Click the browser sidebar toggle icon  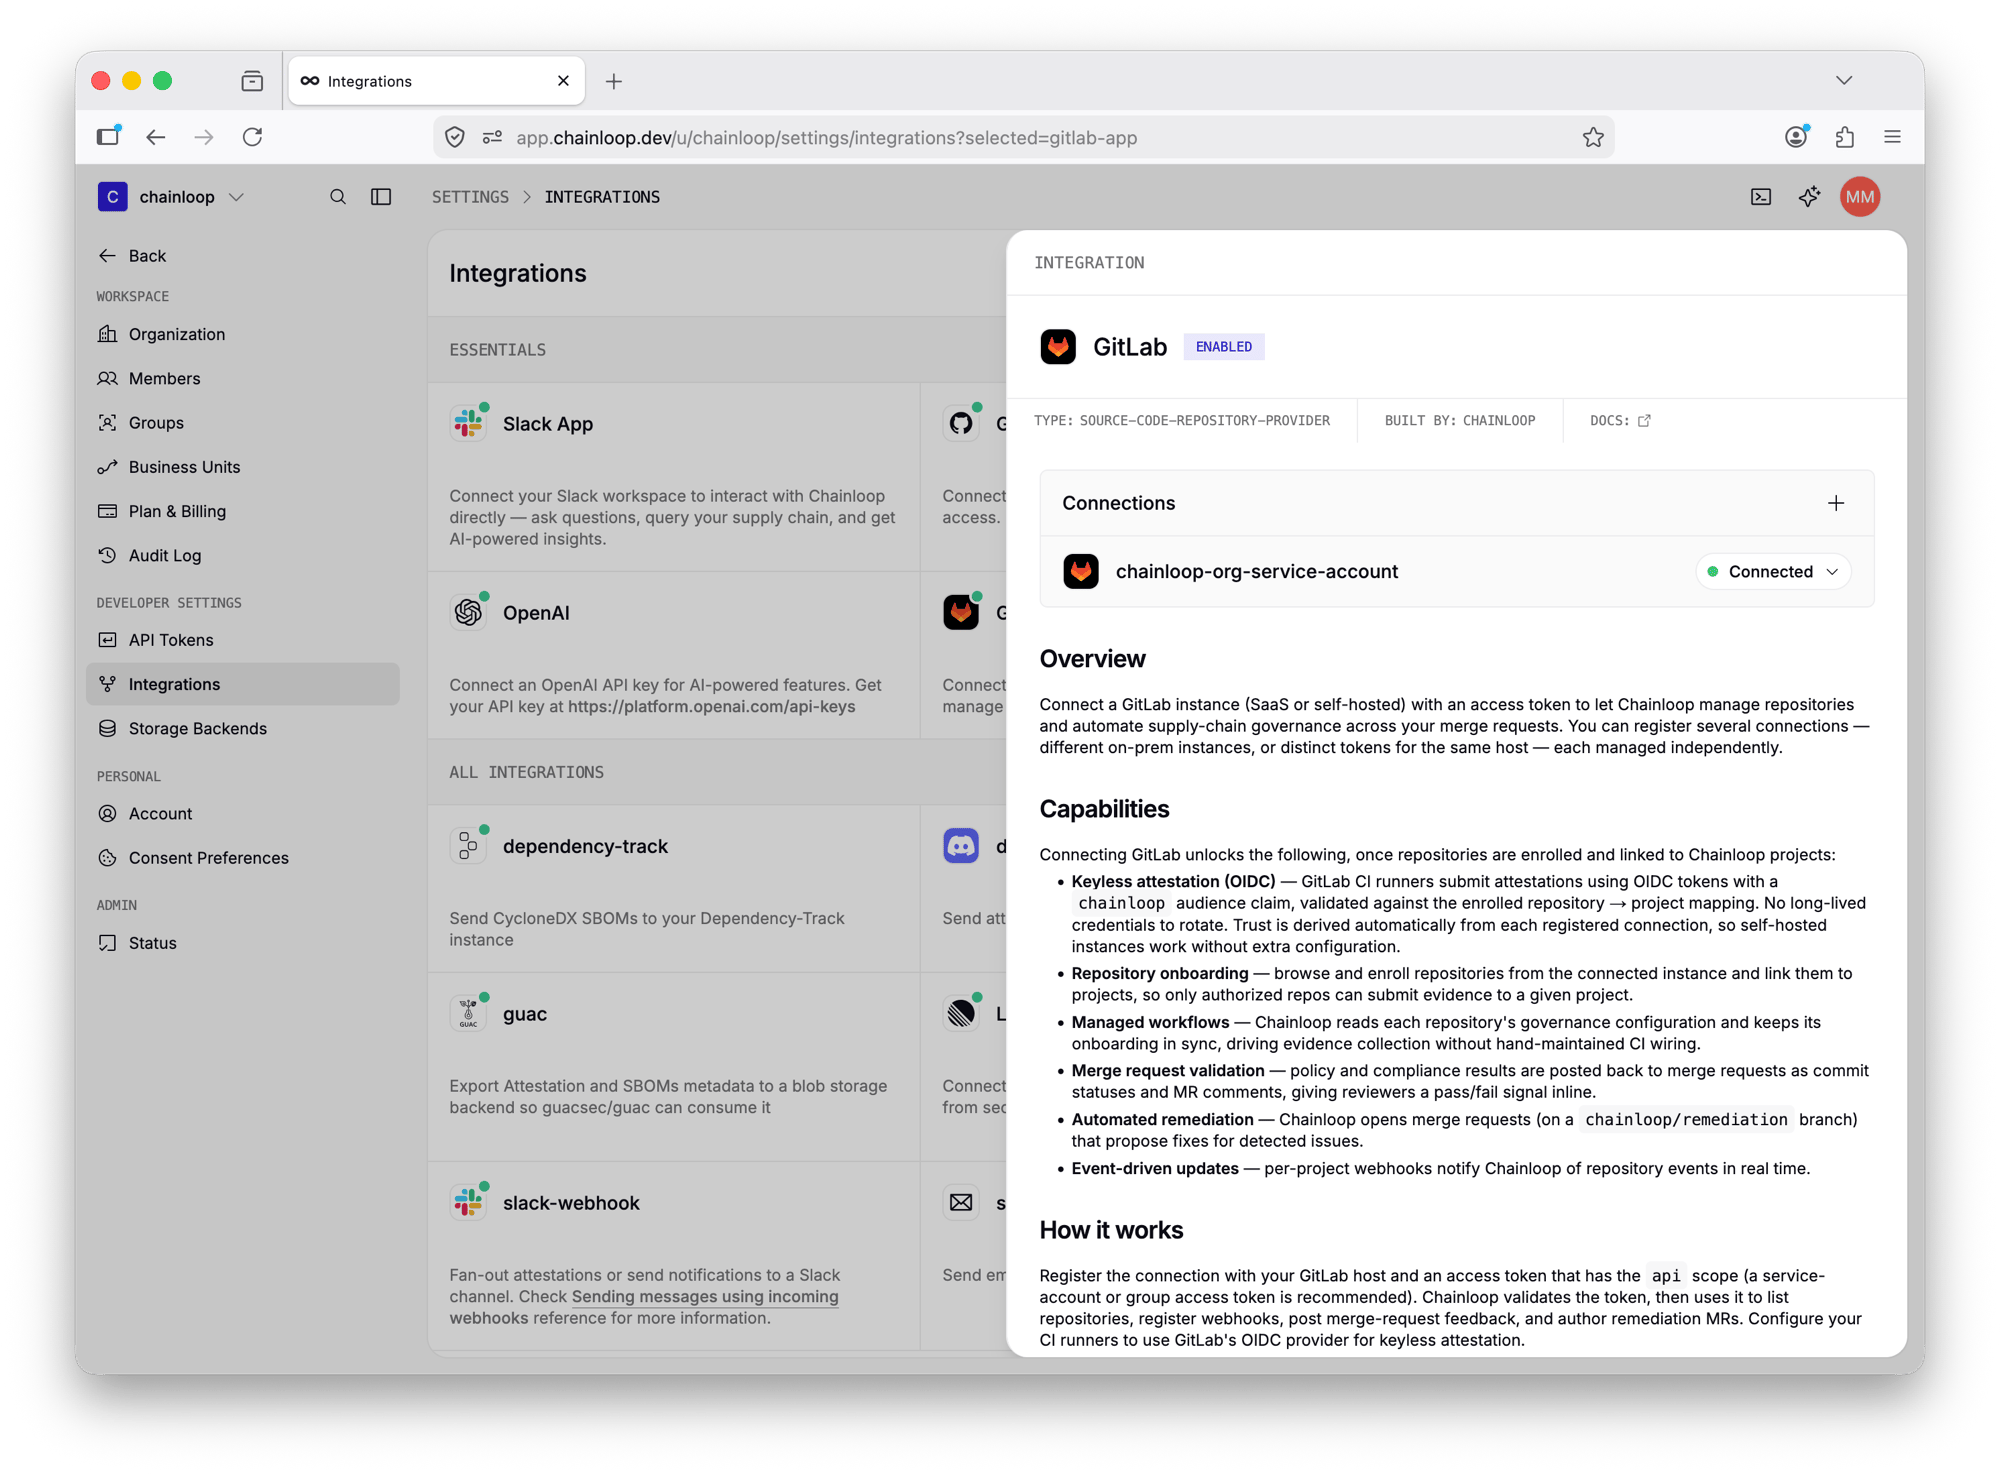coord(108,136)
